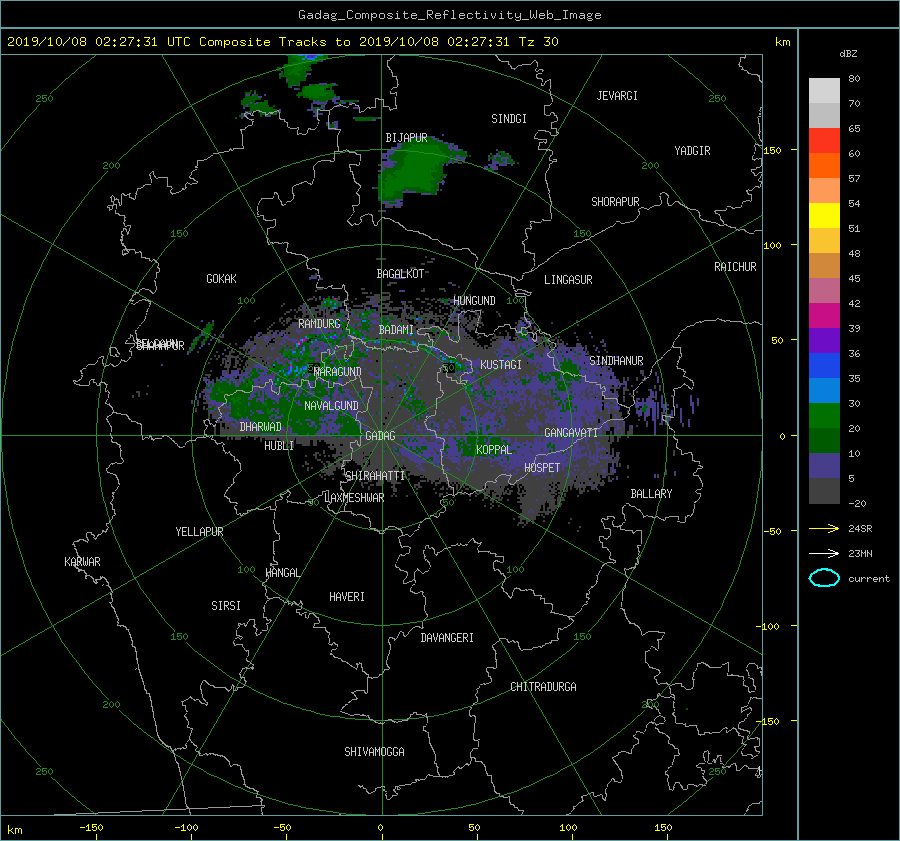The image size is (900, 841).
Task: Click the SHIRAHATTI city label
Action: [x=375, y=475]
